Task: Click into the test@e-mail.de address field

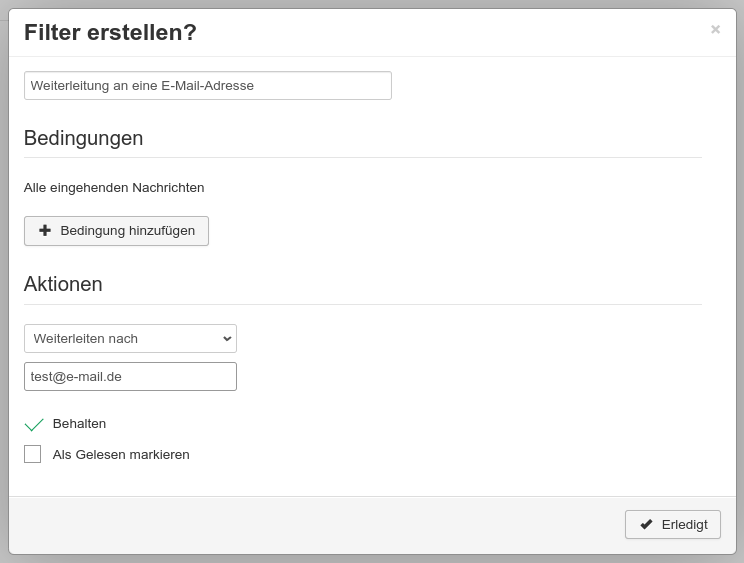Action: click(130, 377)
